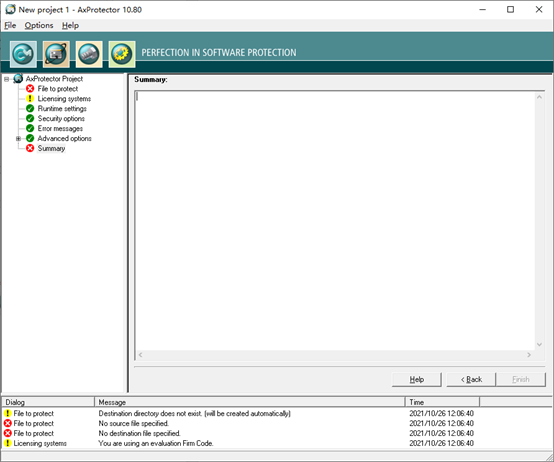
Task: Click the yellow warning icon beside Licensing systems
Action: click(x=30, y=99)
